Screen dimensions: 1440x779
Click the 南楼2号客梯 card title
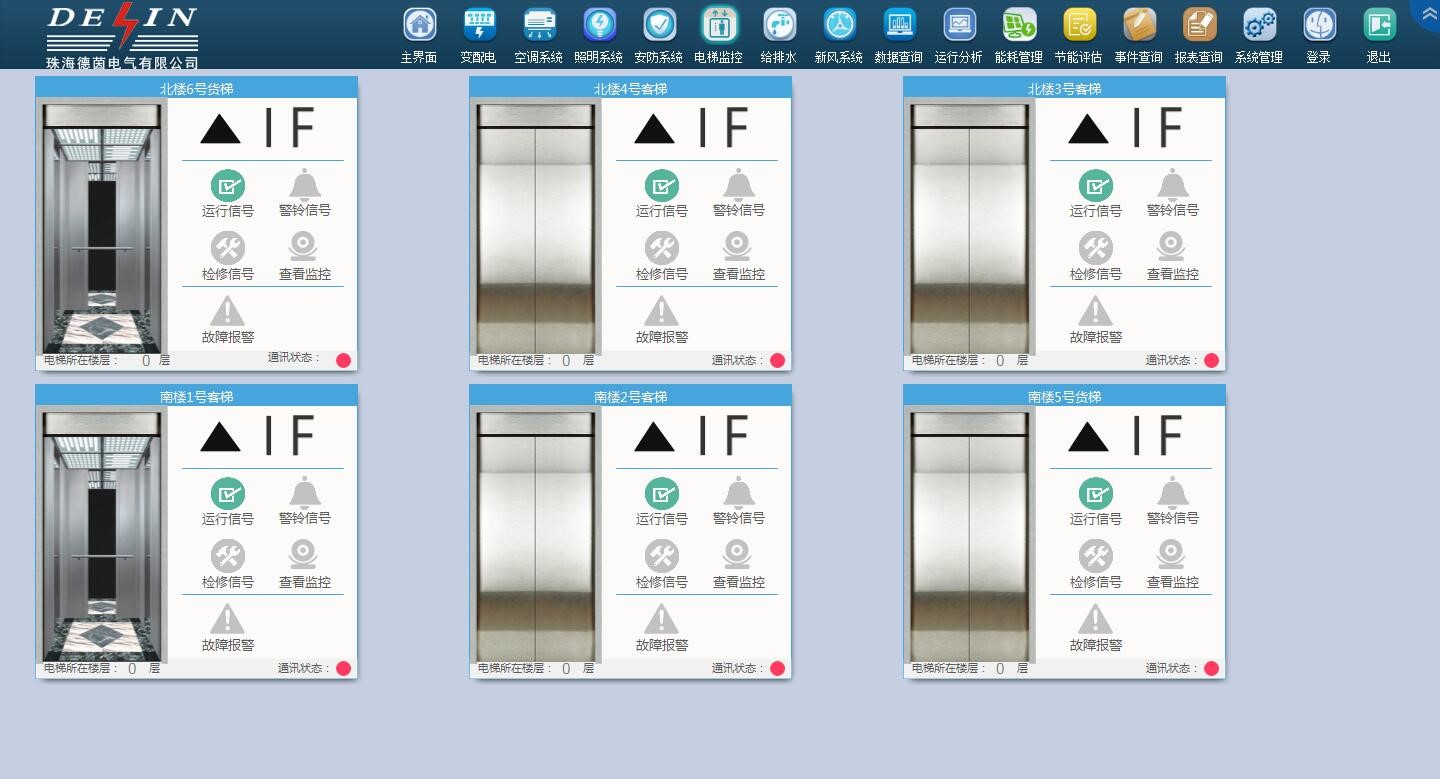point(631,397)
